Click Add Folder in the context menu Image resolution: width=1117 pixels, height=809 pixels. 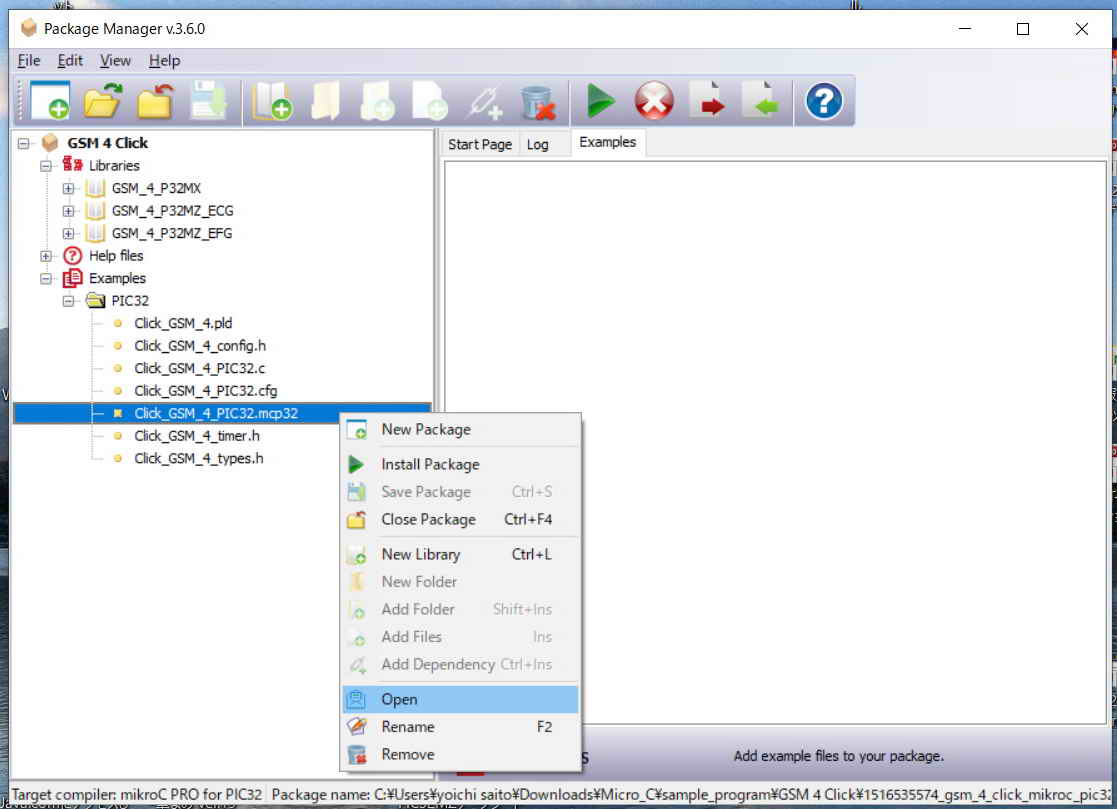tap(460, 610)
